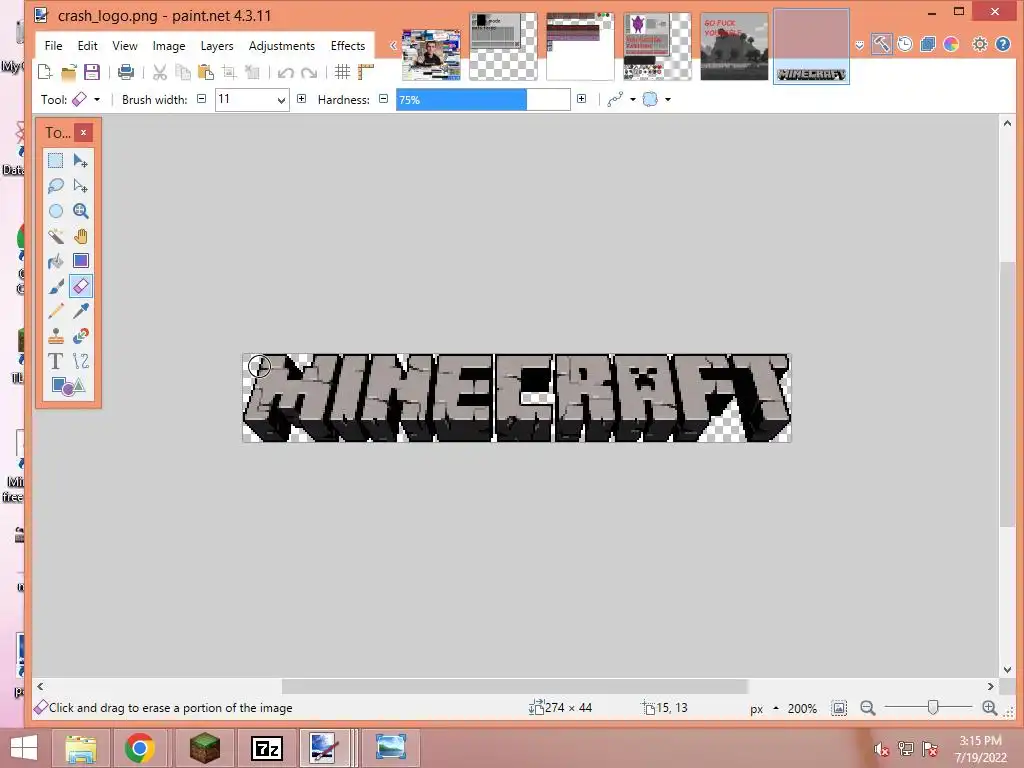This screenshot has height=768, width=1024.
Task: Choose the Lasso Select tool
Action: (x=56, y=185)
